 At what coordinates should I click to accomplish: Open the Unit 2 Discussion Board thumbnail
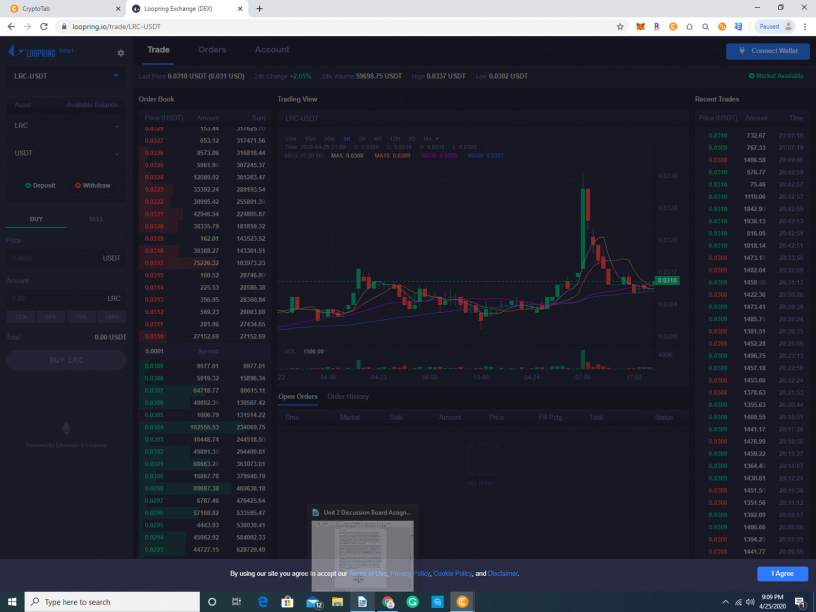point(363,548)
